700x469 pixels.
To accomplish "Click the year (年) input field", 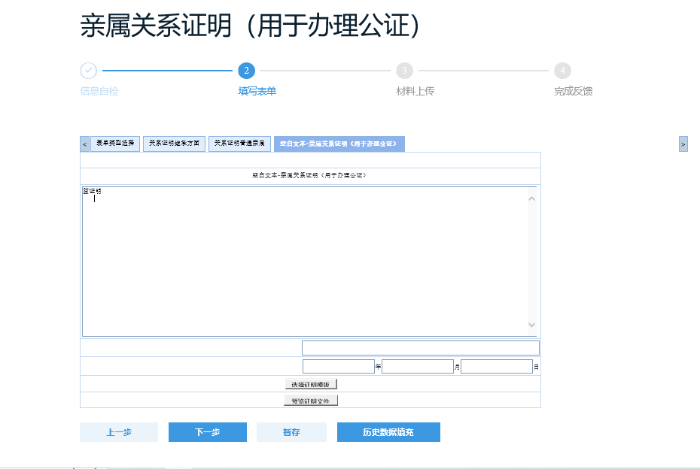I will coord(338,367).
